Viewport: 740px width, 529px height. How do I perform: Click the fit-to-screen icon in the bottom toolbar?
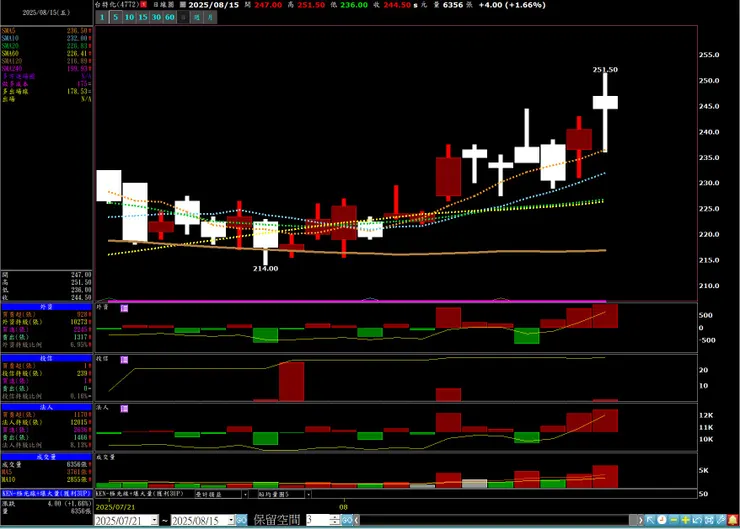click(x=709, y=520)
